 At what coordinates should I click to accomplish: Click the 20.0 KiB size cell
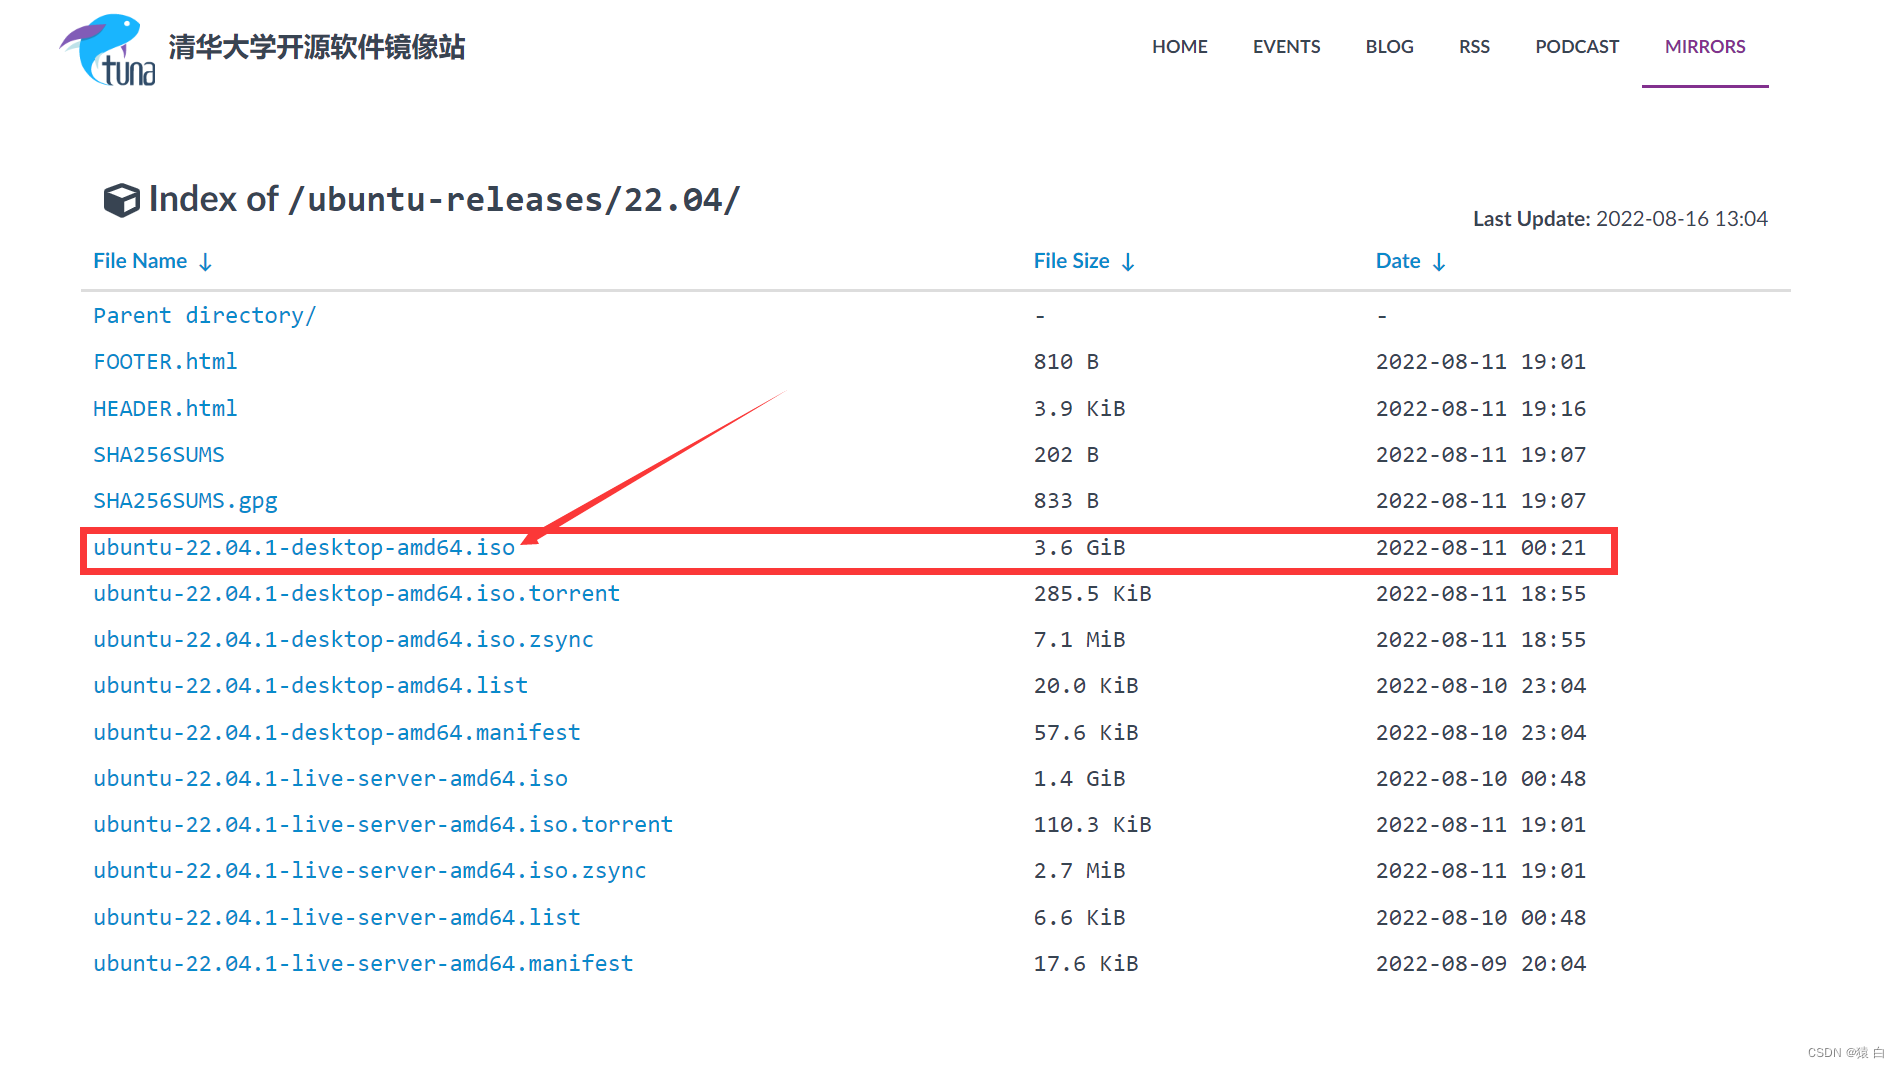pyautogui.click(x=1086, y=686)
